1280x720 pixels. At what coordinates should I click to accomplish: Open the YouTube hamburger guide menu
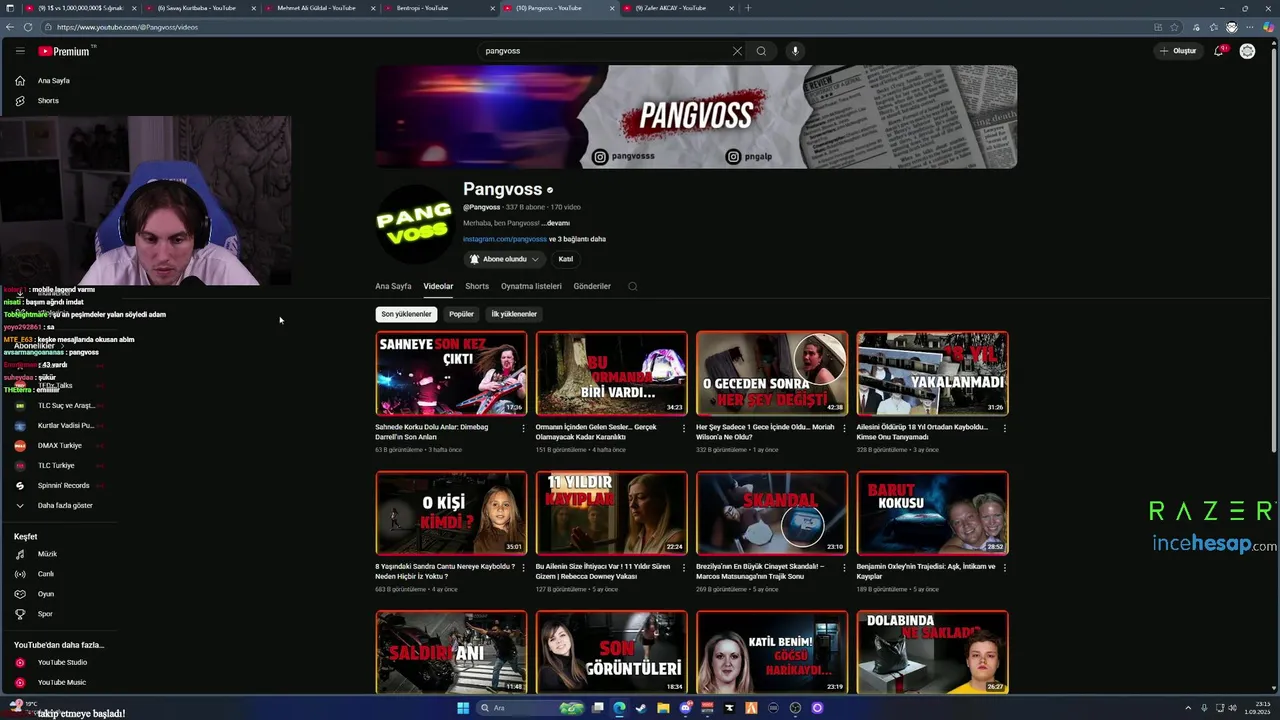(20, 51)
